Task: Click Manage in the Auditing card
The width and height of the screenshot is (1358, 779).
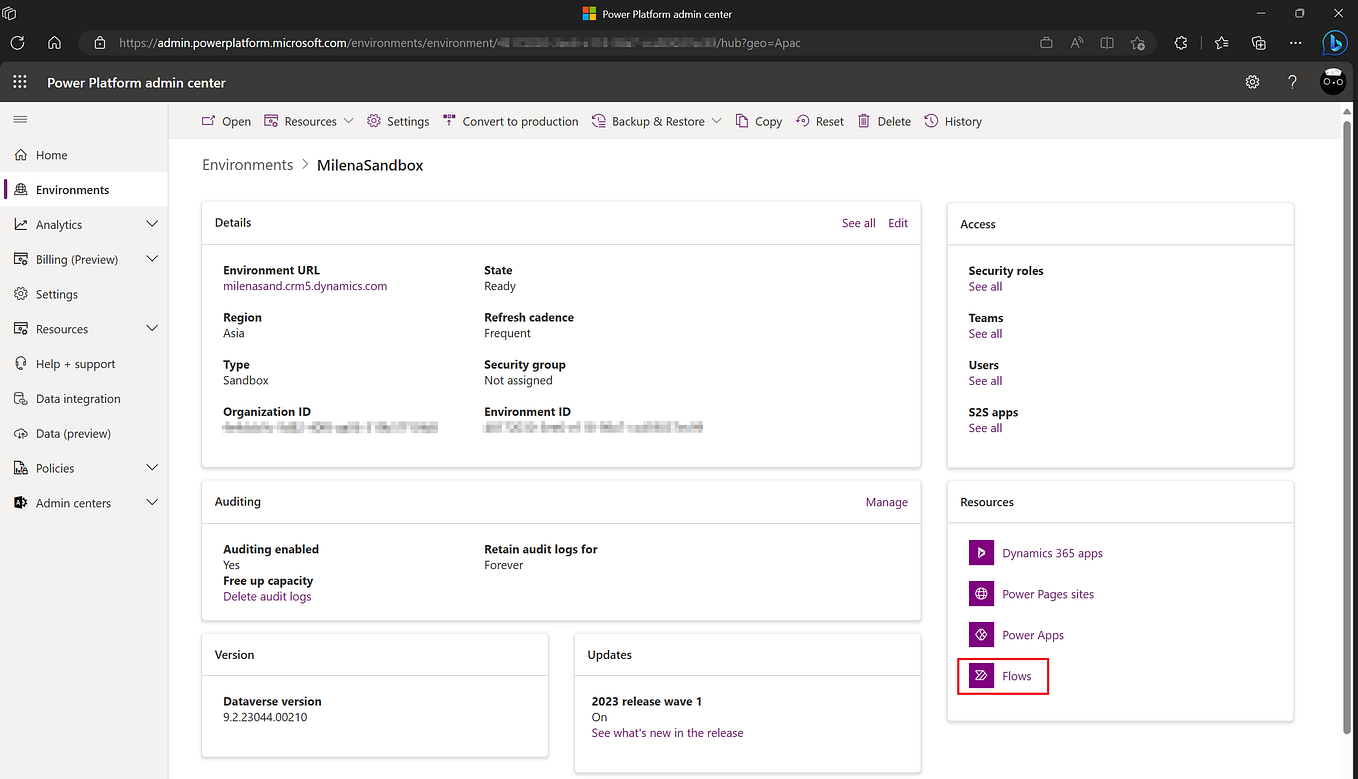Action: [x=887, y=502]
